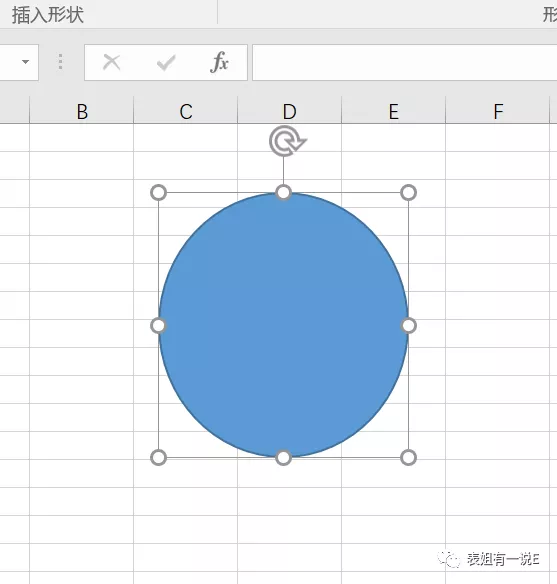Click the formula bar three-dot resize grip

60,62
